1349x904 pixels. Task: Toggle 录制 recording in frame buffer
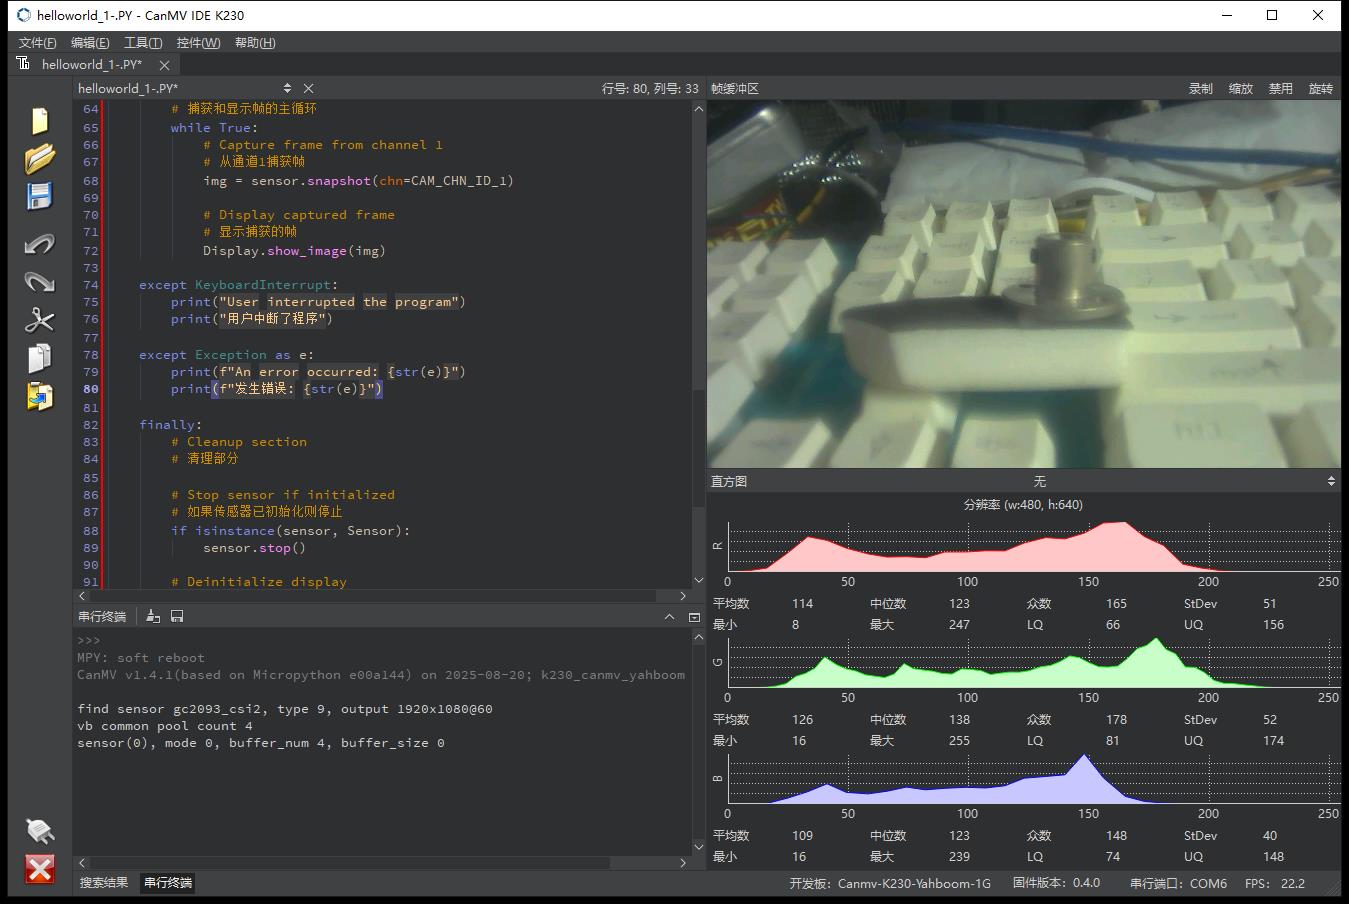[x=1200, y=88]
